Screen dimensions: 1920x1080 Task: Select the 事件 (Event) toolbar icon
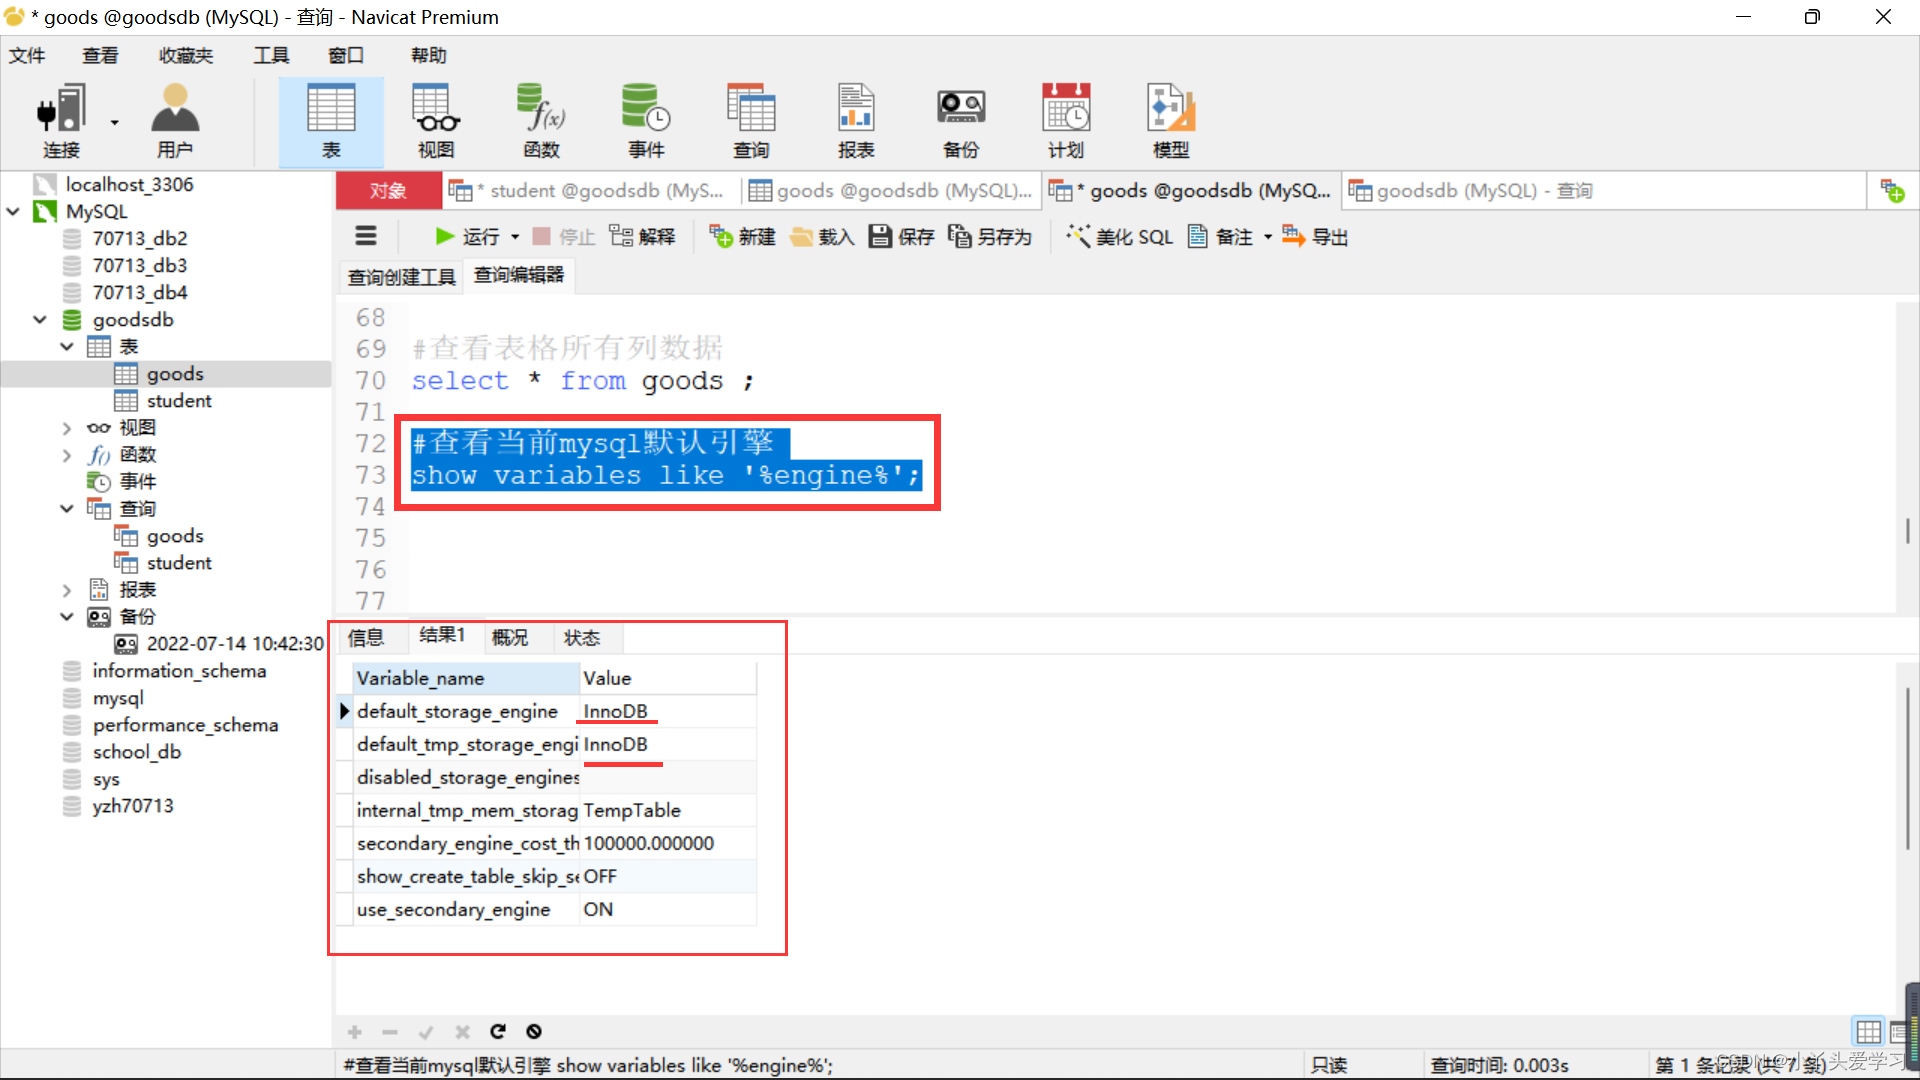tap(646, 121)
